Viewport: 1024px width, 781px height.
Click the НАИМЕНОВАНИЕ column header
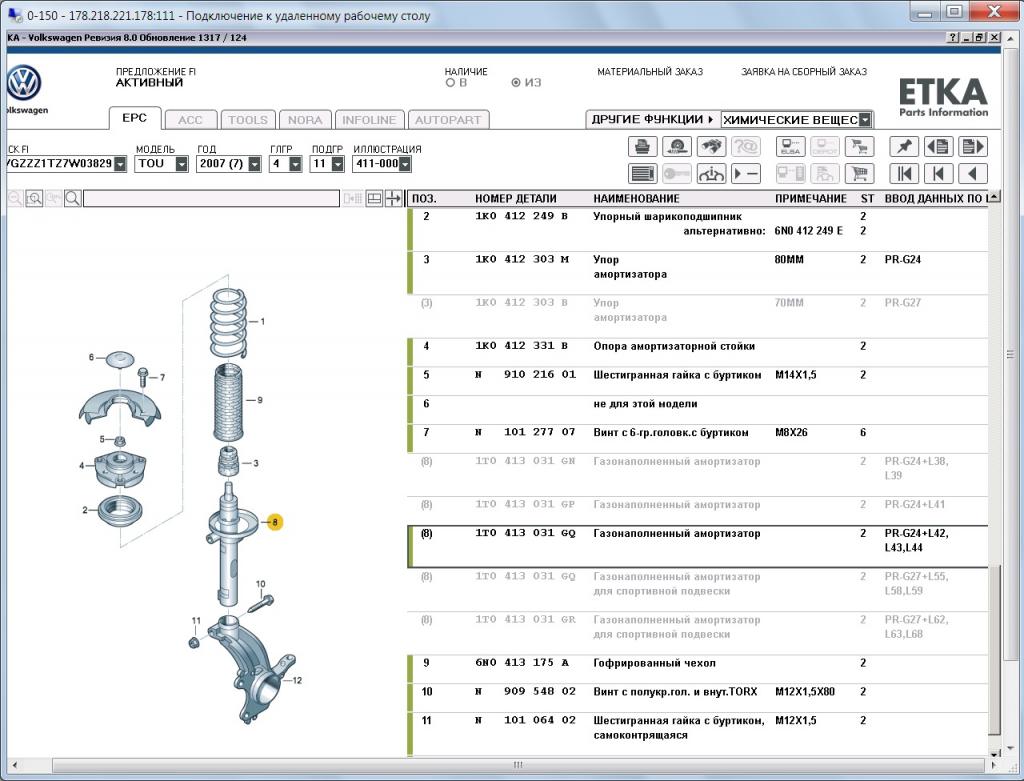click(x=636, y=199)
